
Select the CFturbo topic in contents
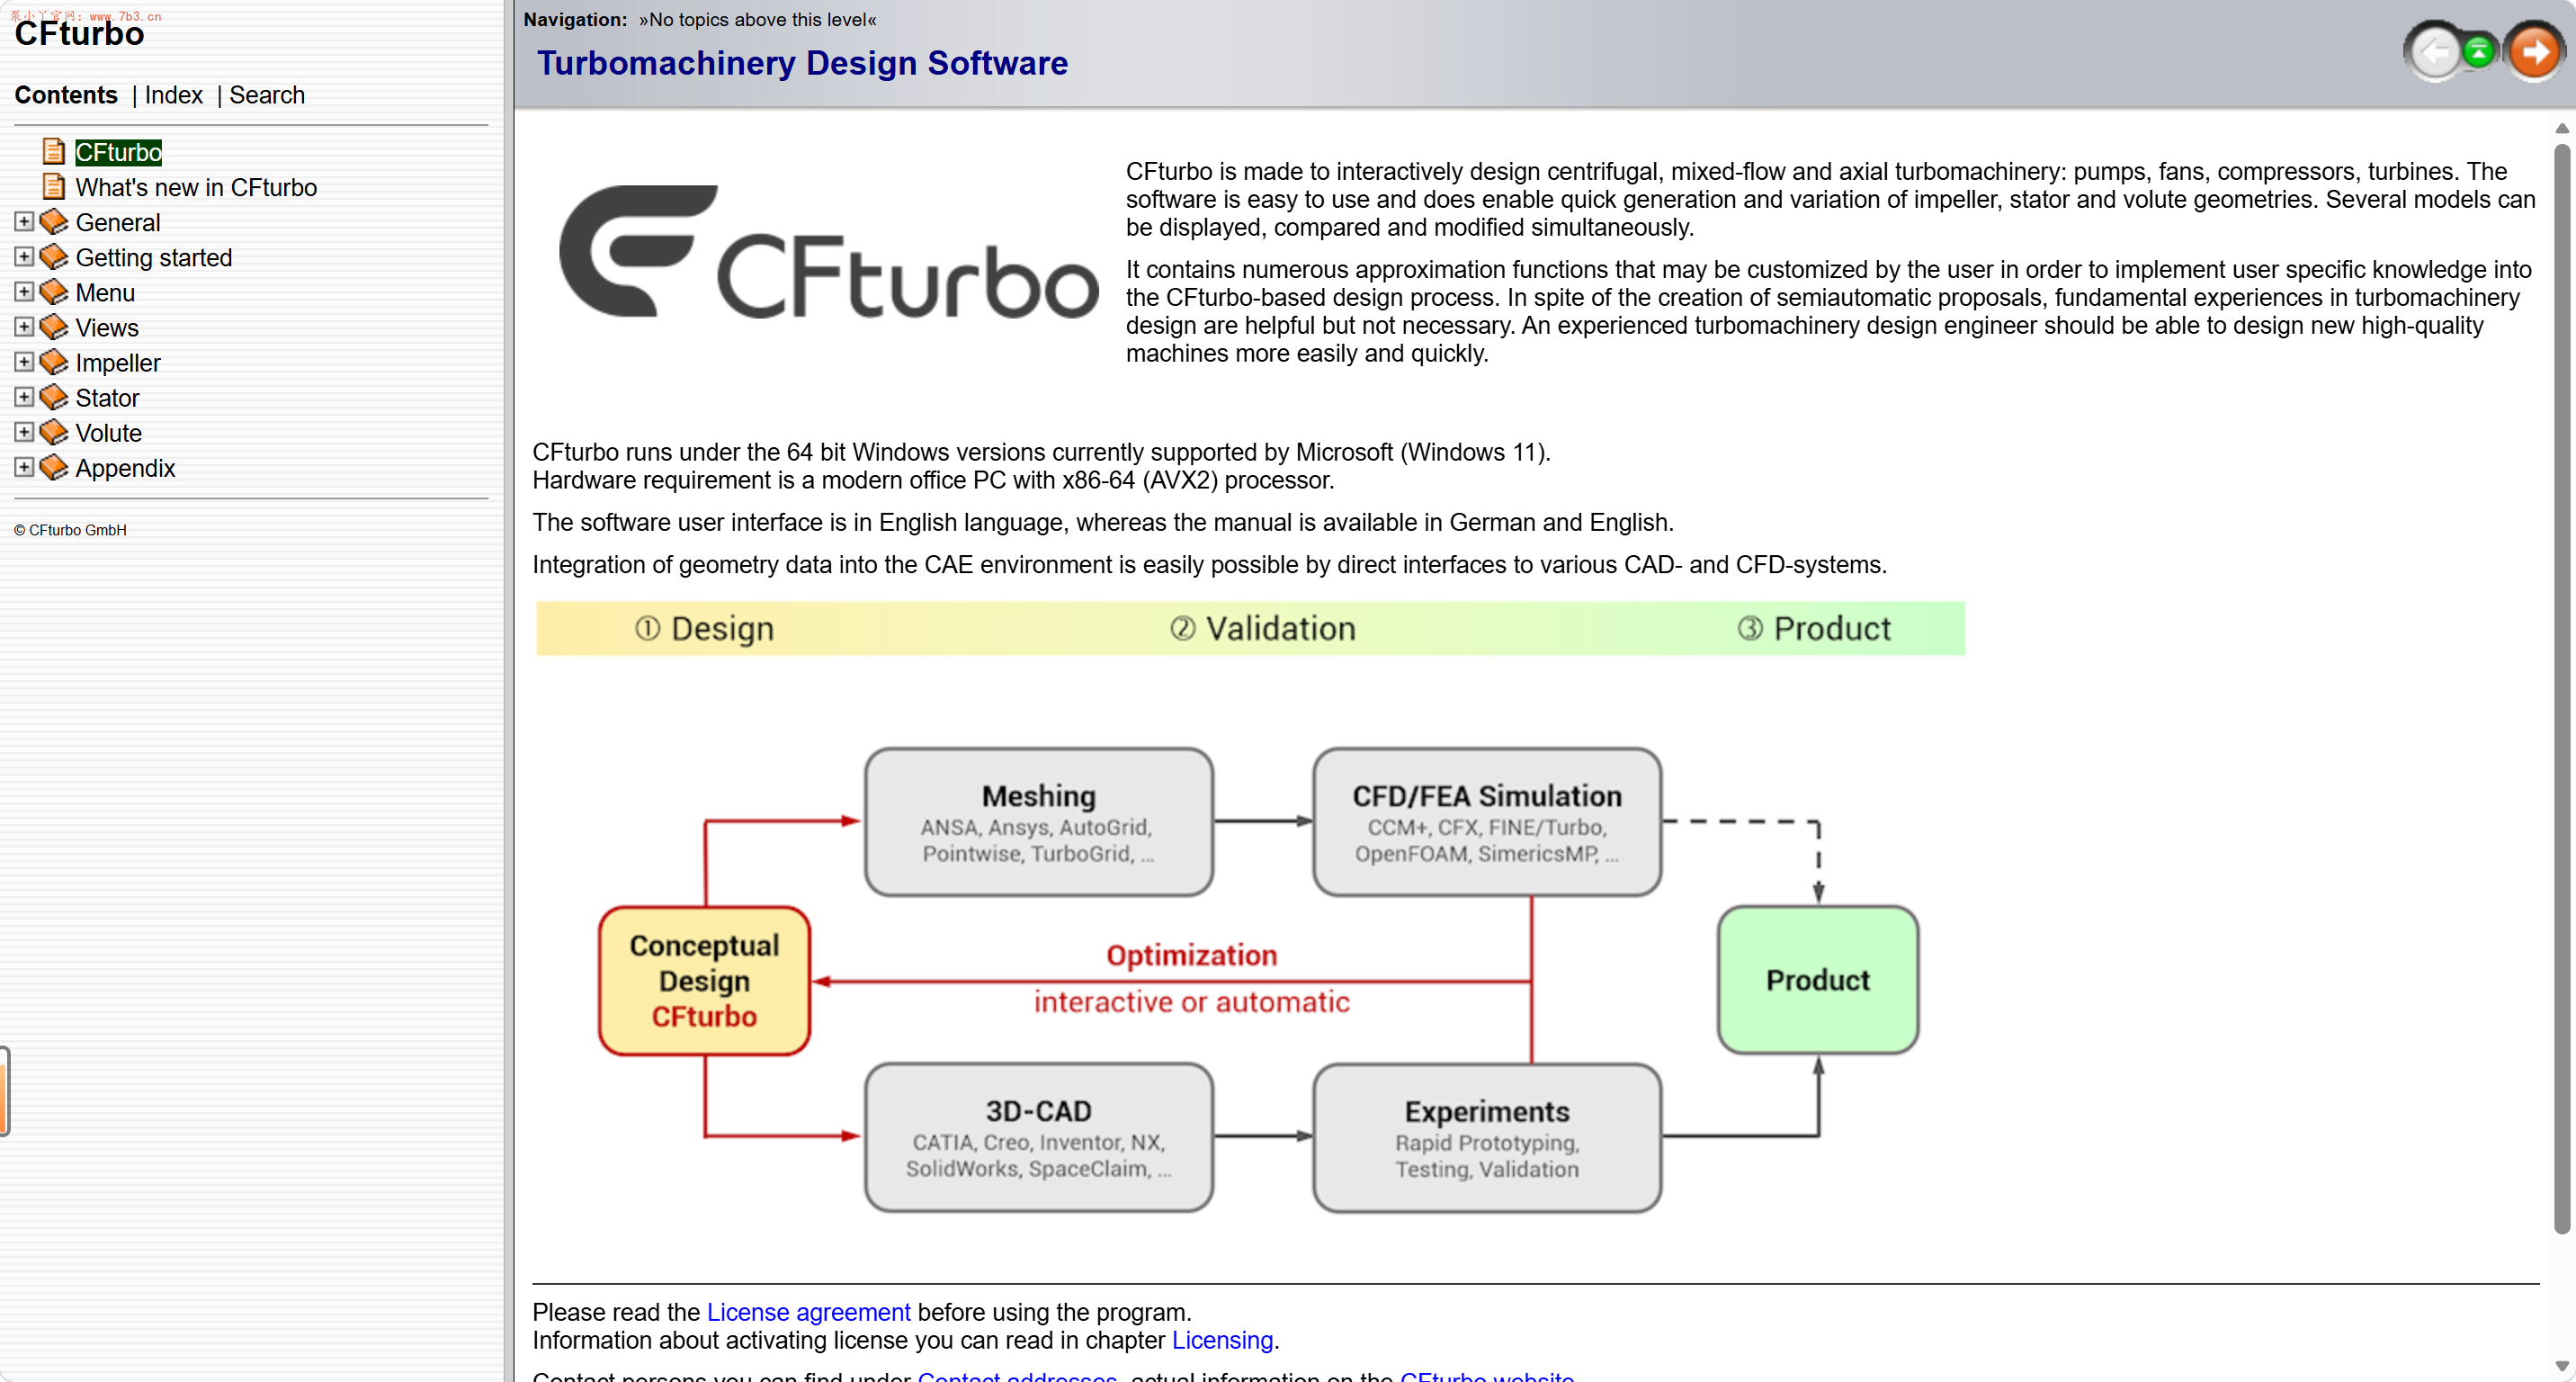coord(118,152)
